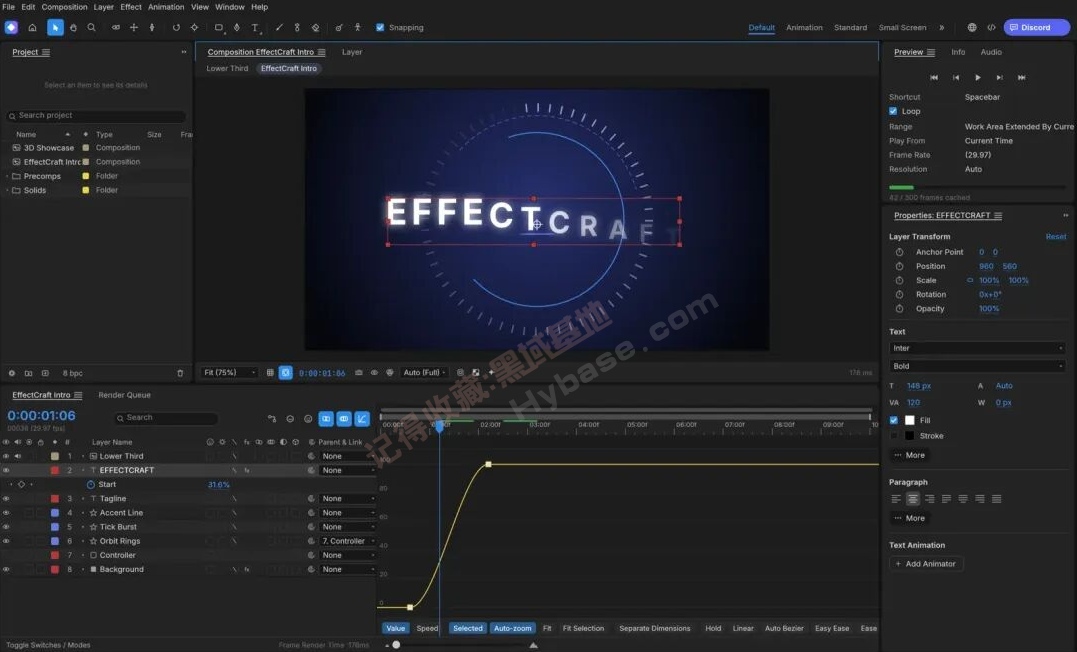Click the Home icon in the toolbar
This screenshot has height=652, width=1077.
pyautogui.click(x=32, y=27)
